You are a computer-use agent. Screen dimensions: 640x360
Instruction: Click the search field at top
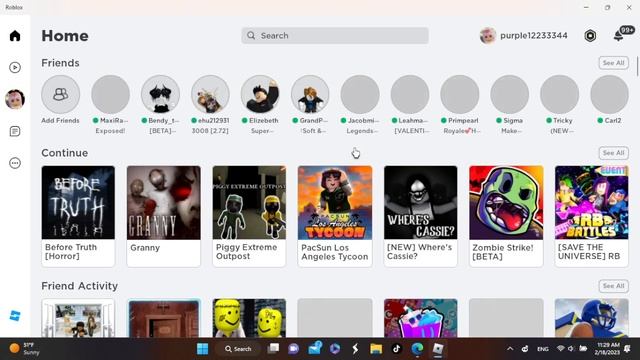[x=335, y=36]
